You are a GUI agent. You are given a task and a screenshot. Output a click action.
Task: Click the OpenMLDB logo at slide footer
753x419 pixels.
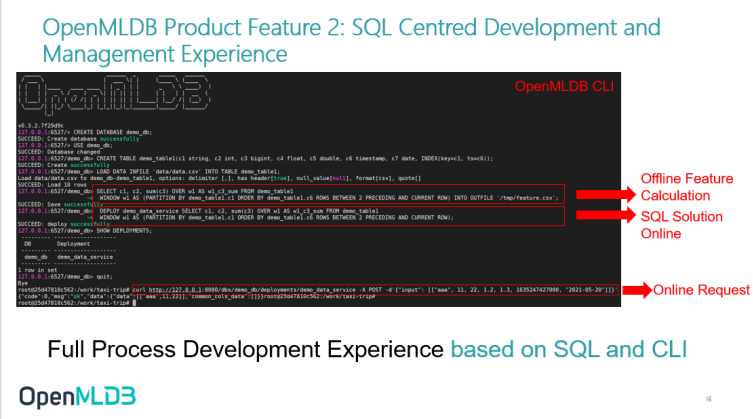pyautogui.click(x=78, y=397)
